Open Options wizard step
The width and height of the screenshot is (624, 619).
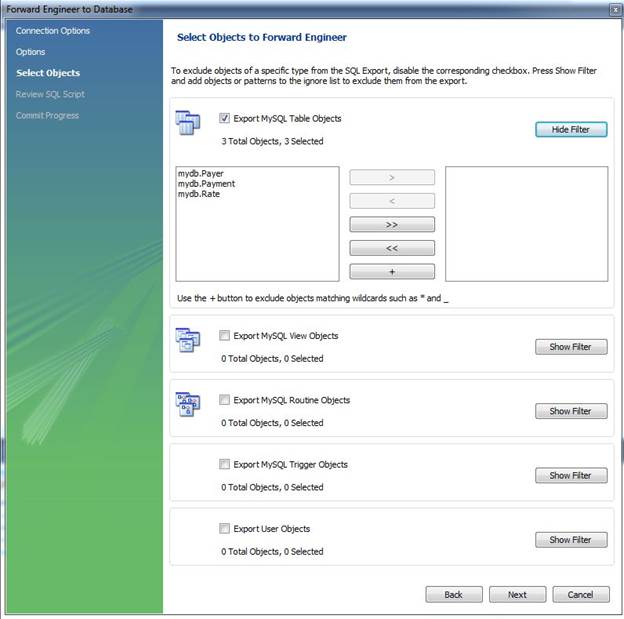[31, 52]
